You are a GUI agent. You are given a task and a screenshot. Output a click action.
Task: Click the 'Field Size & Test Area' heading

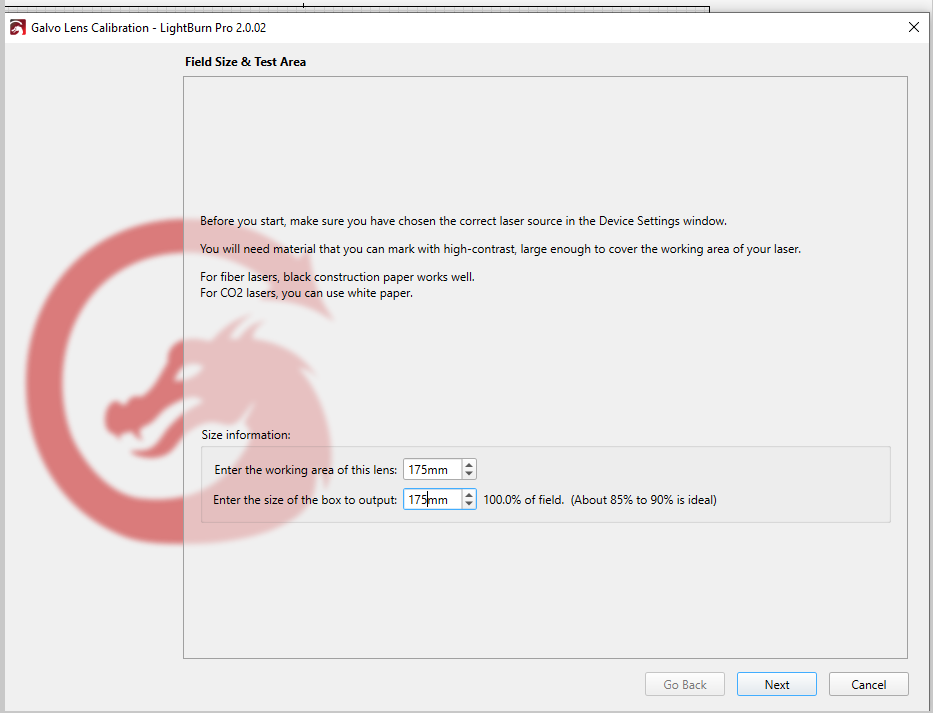tap(245, 62)
